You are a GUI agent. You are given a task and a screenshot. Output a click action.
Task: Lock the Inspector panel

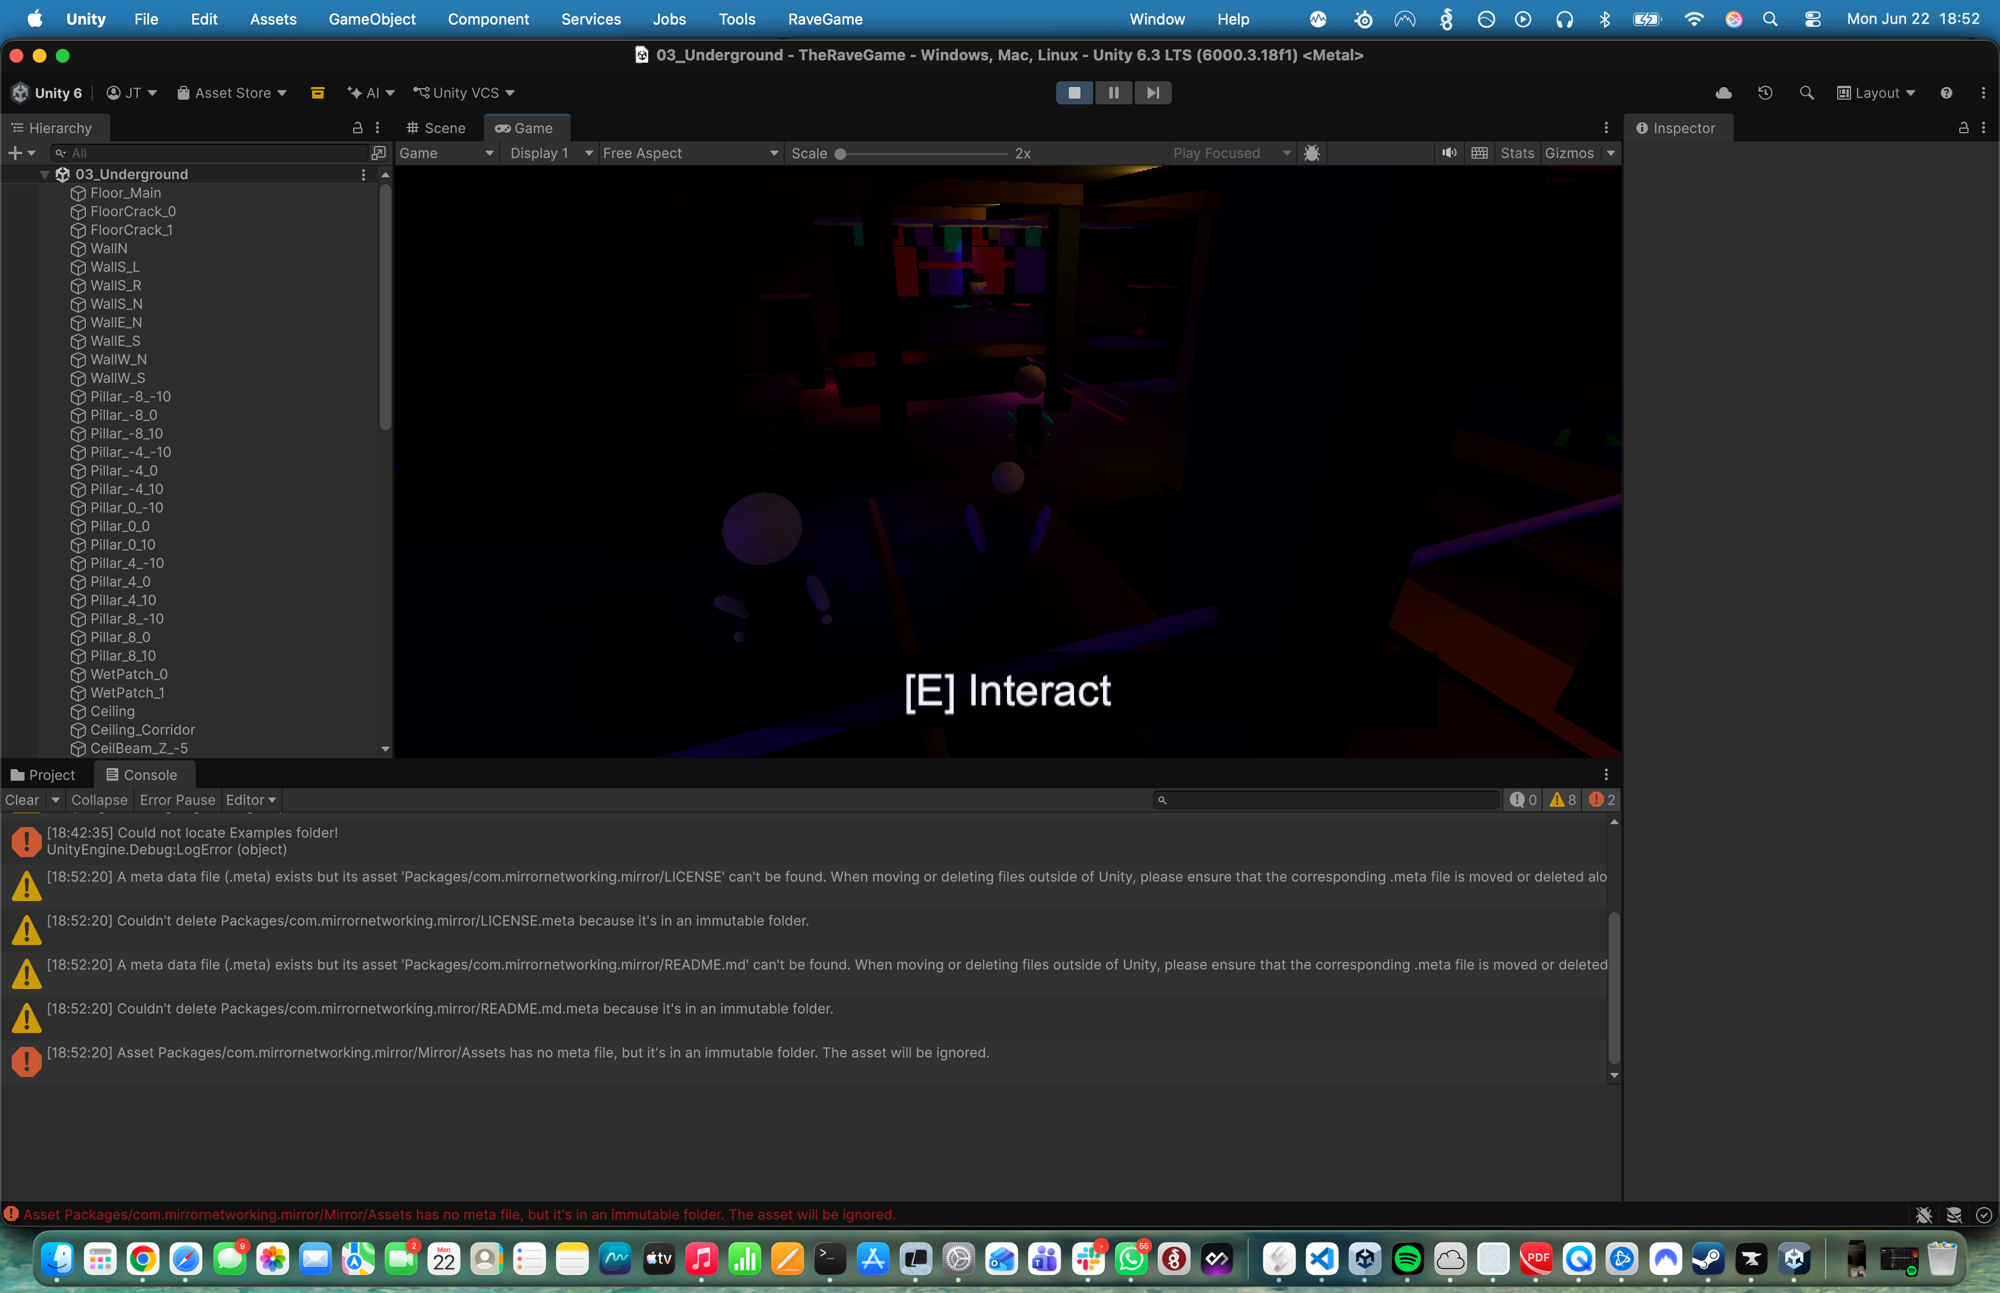pyautogui.click(x=1963, y=128)
